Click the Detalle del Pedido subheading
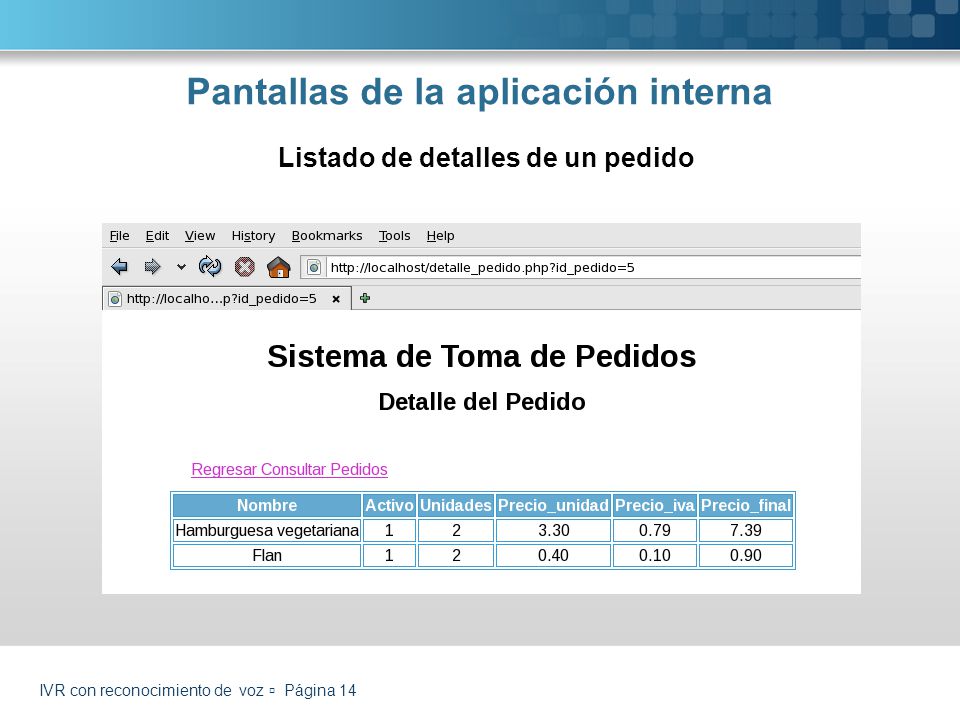The height and width of the screenshot is (720, 960). click(x=482, y=402)
